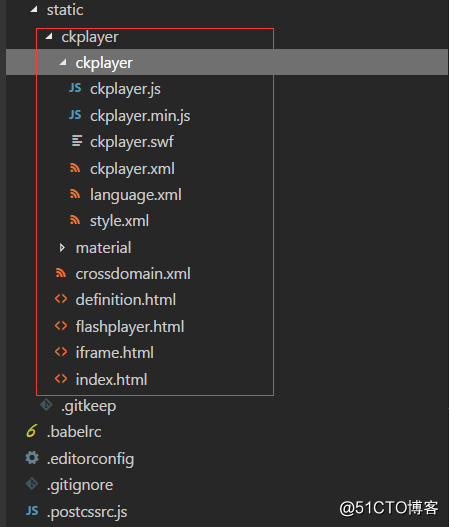449x527 pixels.
Task: Collapse the outer ckplayer folder arrow
Action: pos(49,36)
